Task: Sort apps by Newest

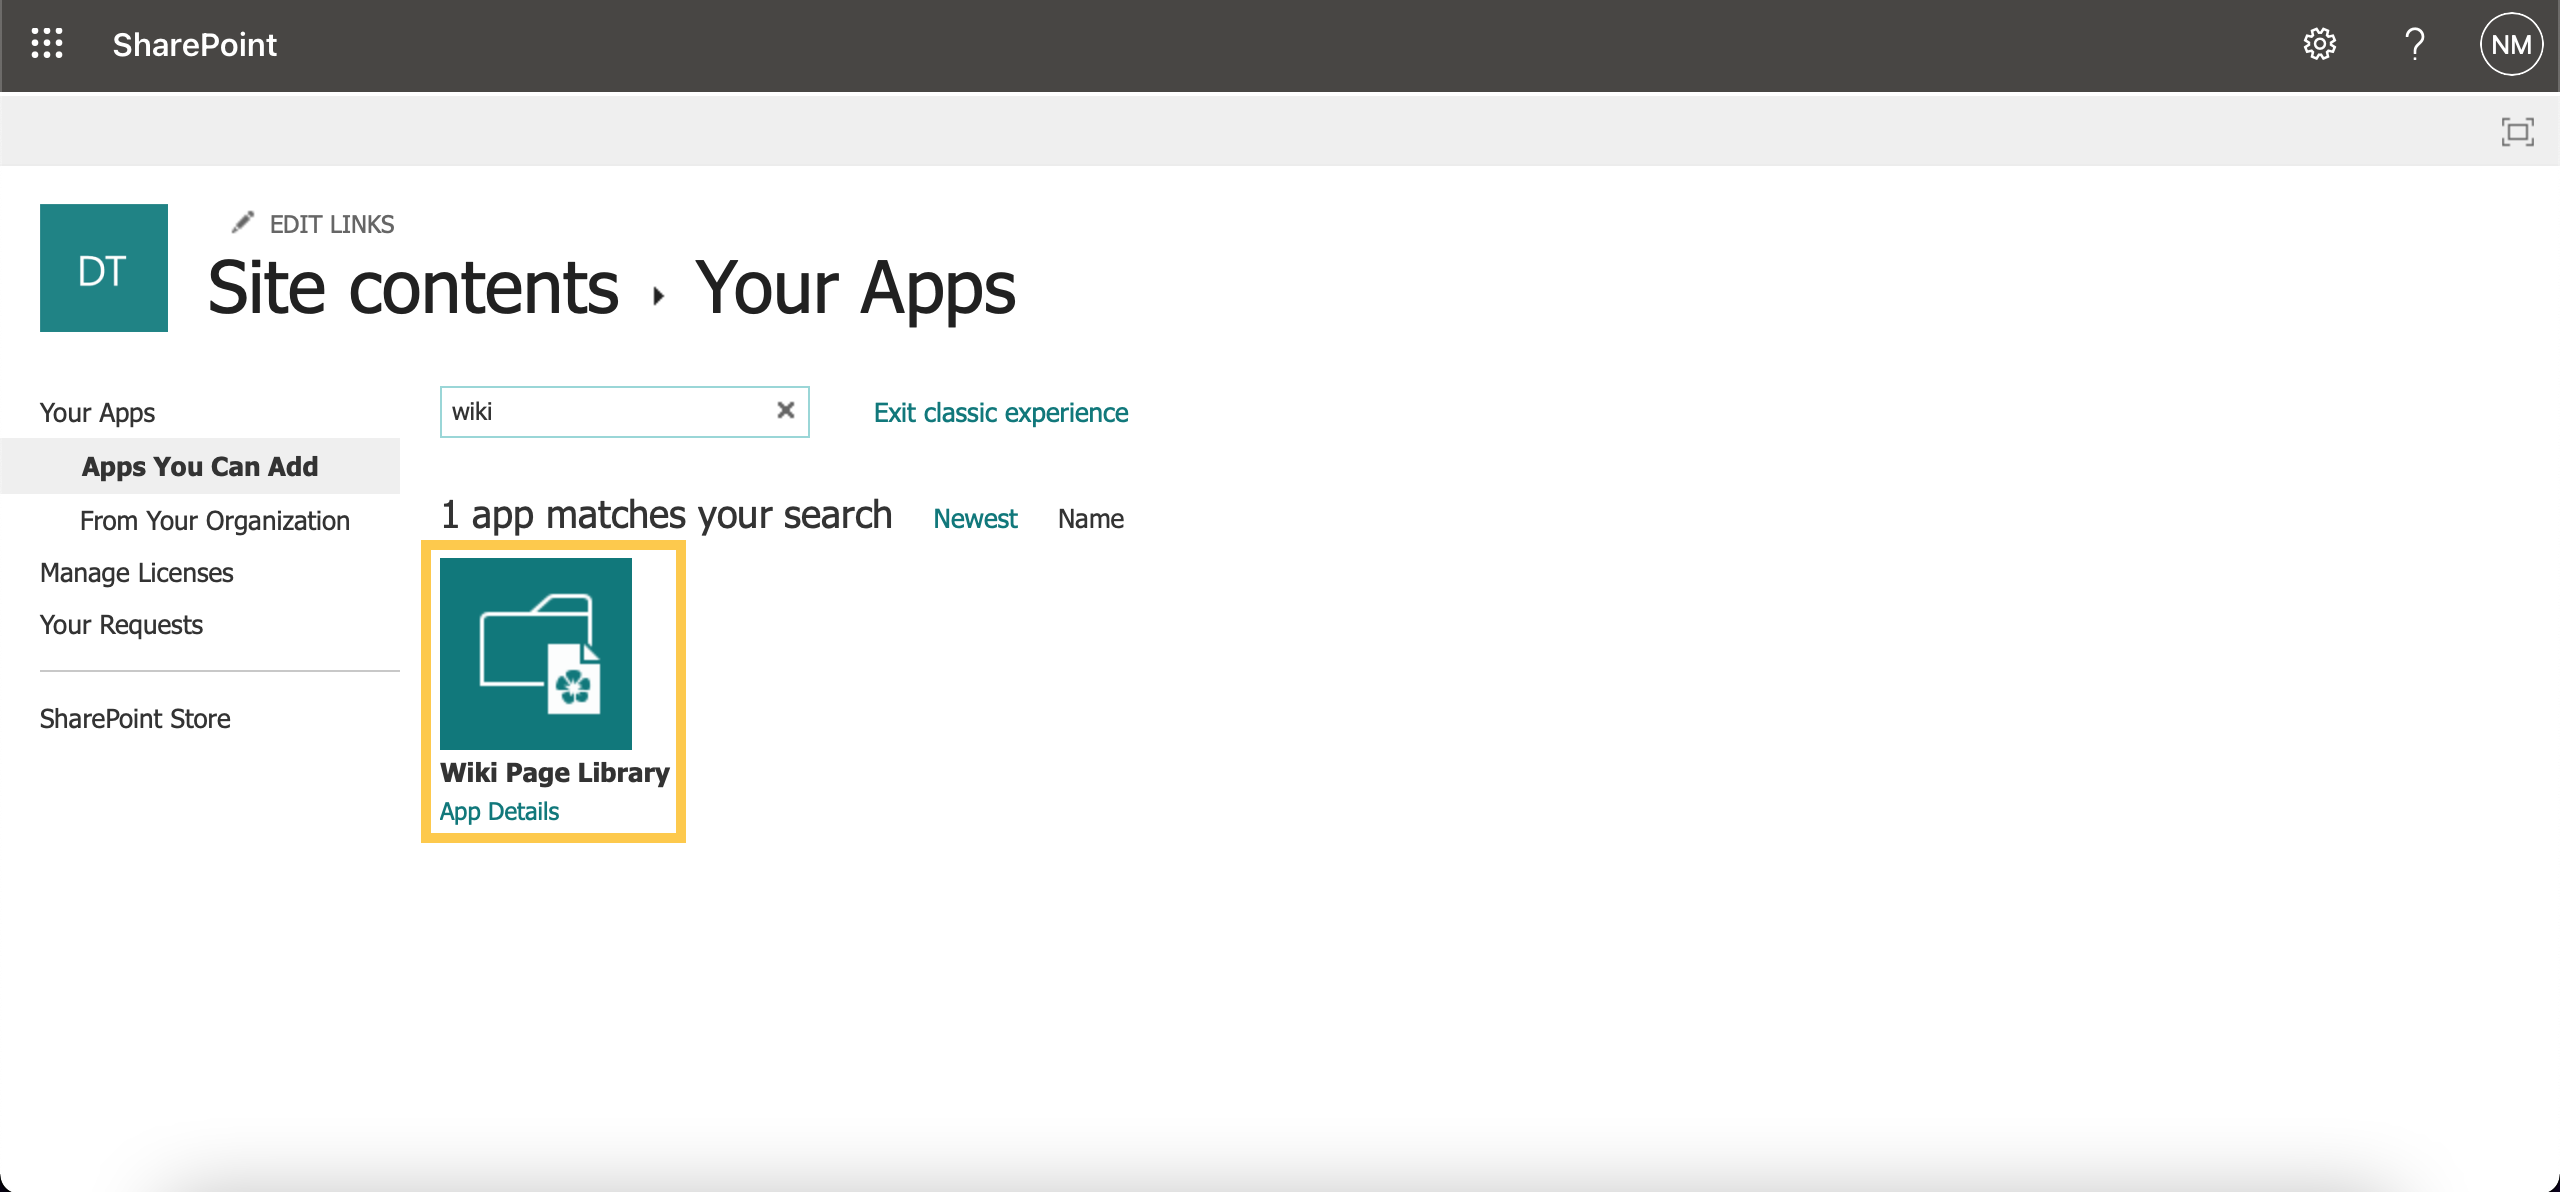Action: pos(975,518)
